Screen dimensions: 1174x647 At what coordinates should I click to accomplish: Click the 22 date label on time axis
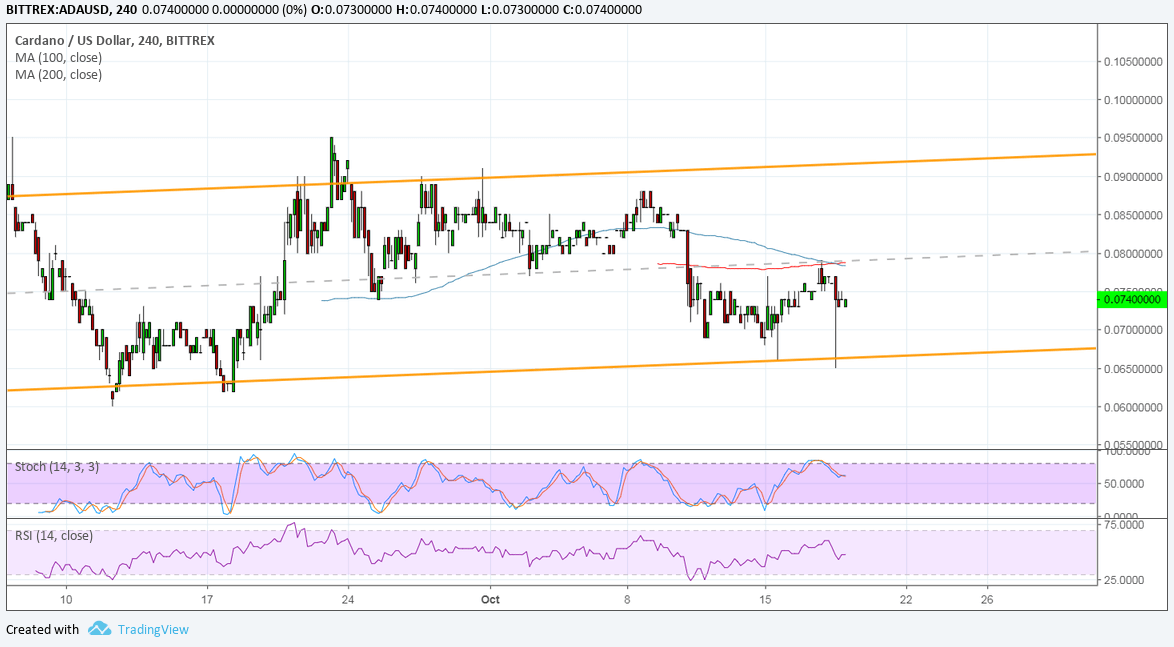point(906,599)
